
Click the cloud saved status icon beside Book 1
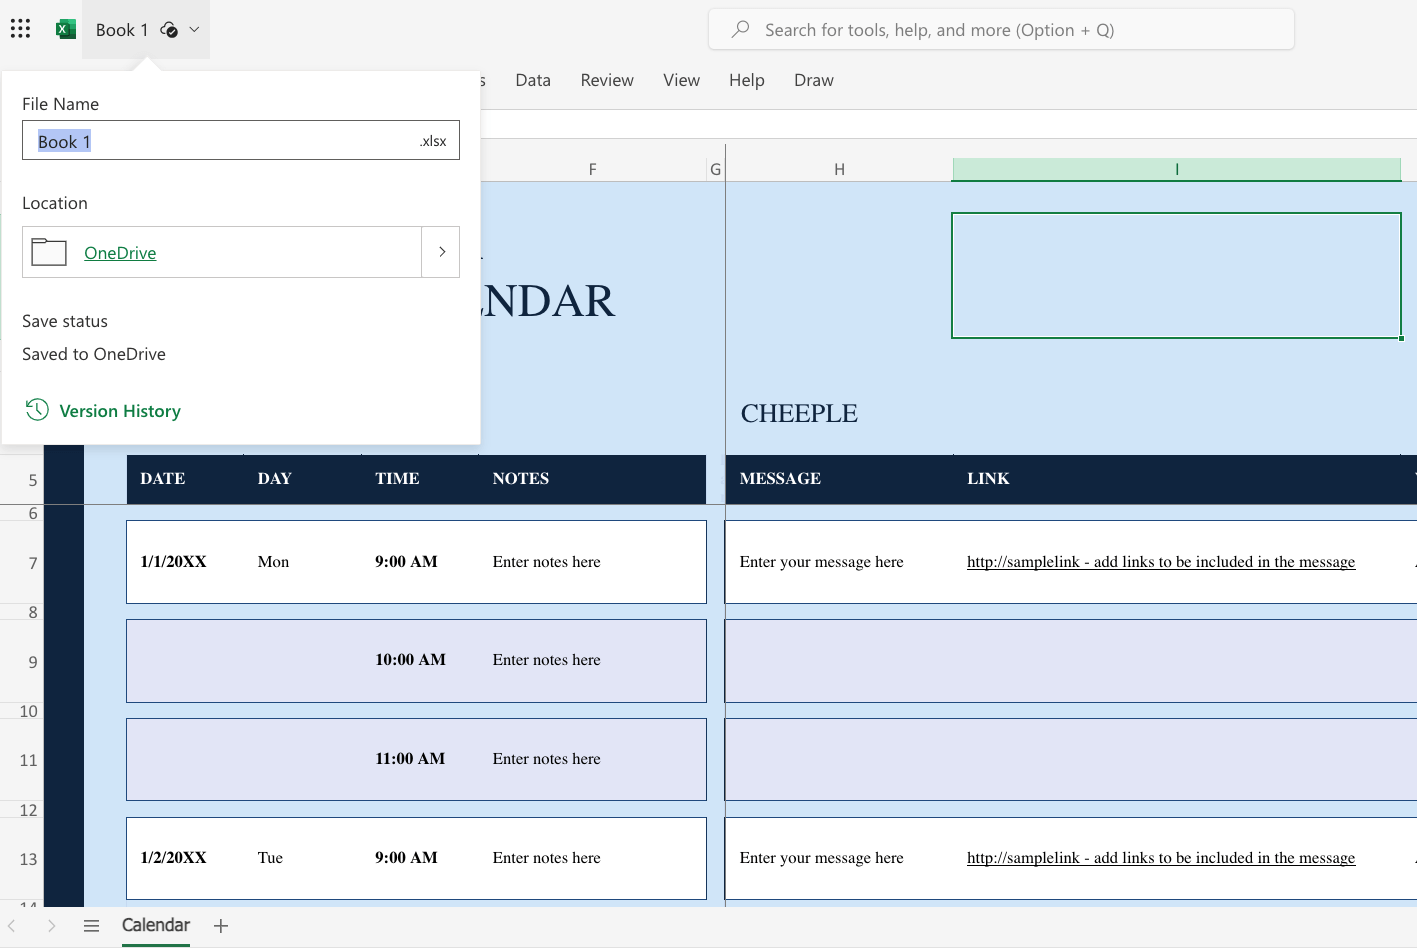[x=168, y=30]
